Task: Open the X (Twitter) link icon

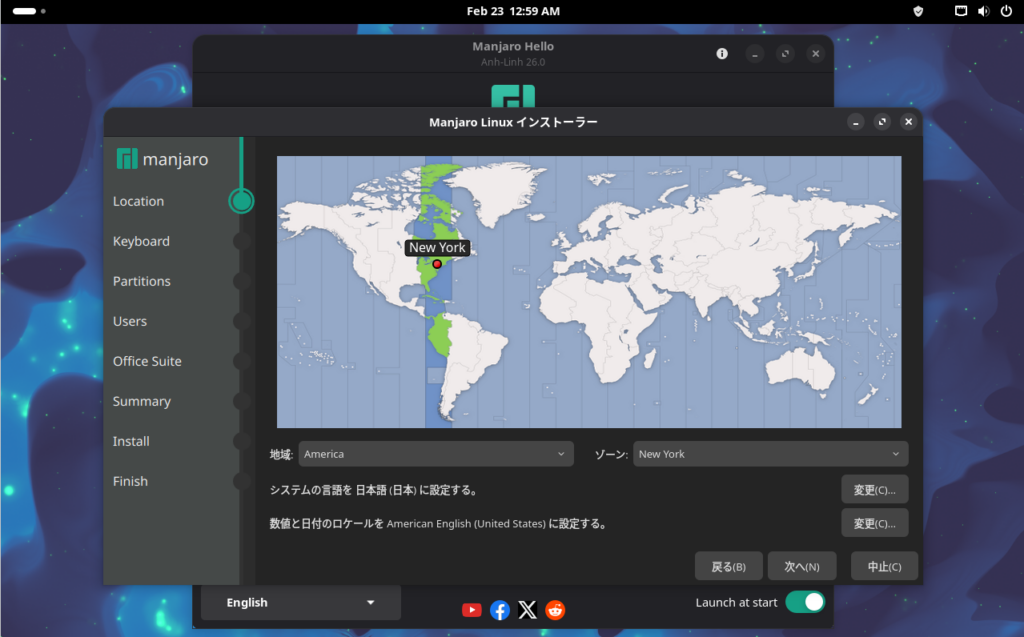Action: pyautogui.click(x=528, y=610)
